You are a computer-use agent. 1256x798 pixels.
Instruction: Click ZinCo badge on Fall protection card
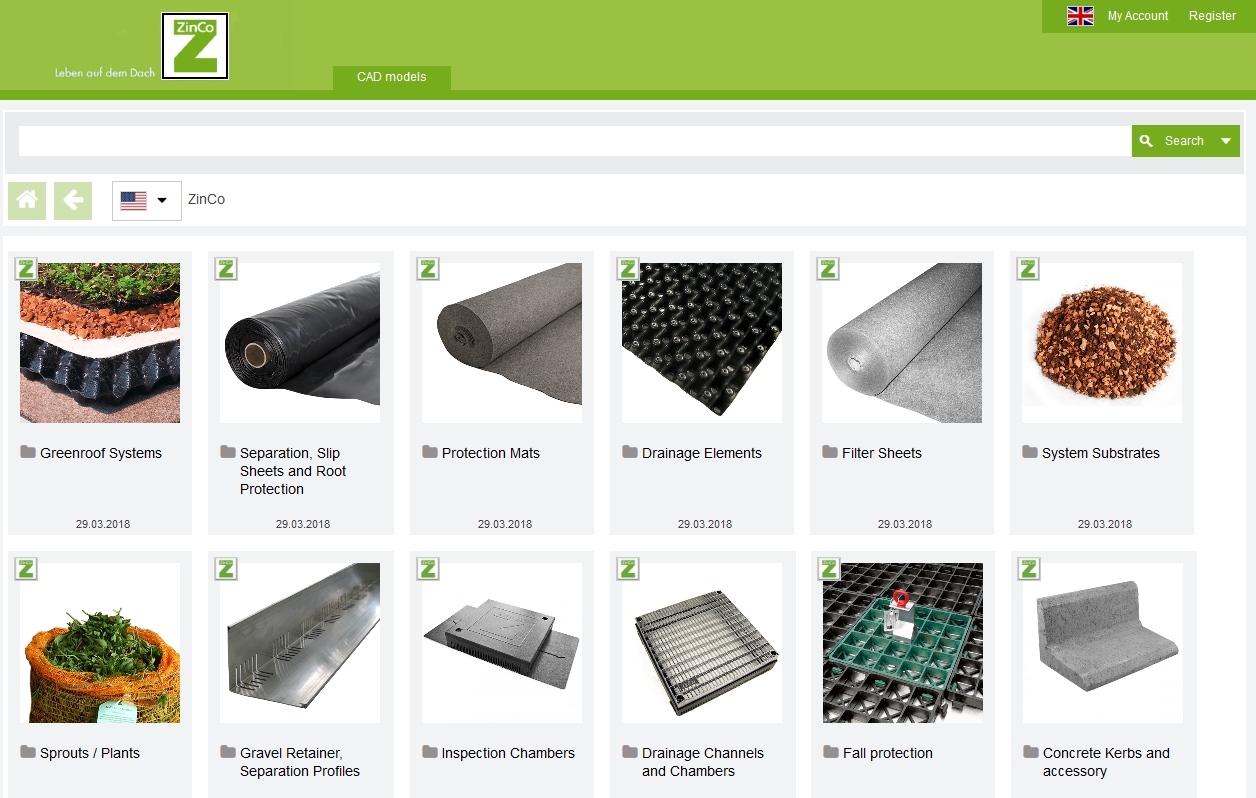point(829,568)
